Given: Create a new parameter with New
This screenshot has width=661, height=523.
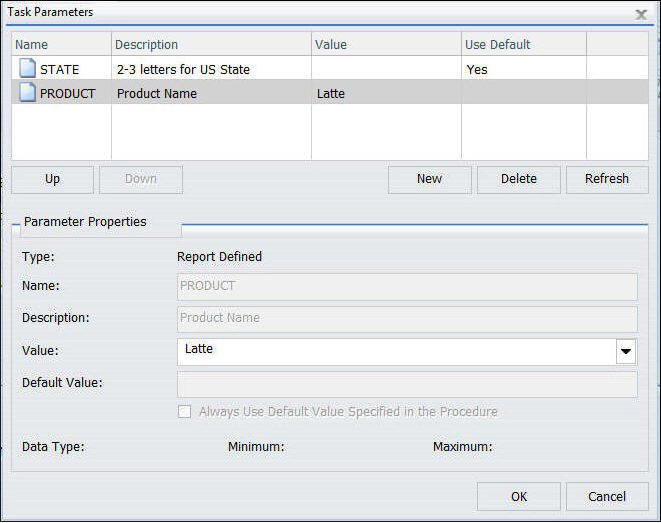Looking at the screenshot, I should click(430, 179).
